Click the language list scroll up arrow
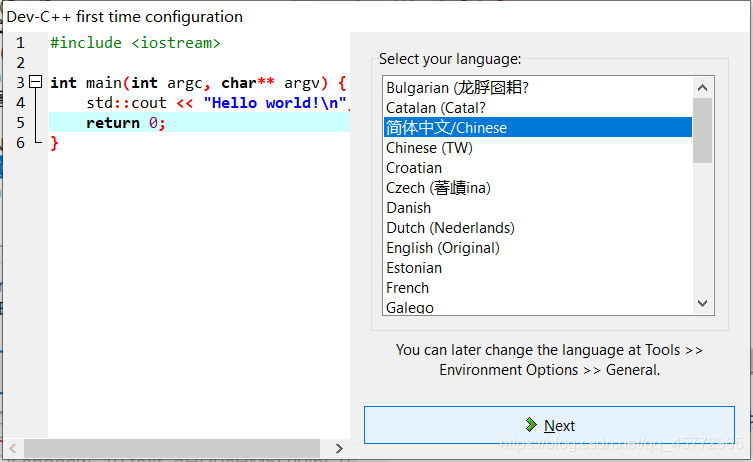 (703, 87)
